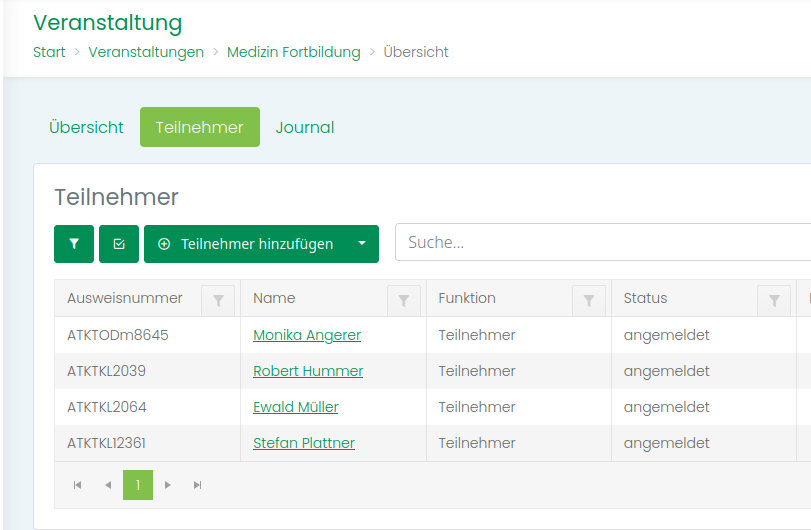Open the Status column filter
This screenshot has width=811, height=530.
coord(774,299)
